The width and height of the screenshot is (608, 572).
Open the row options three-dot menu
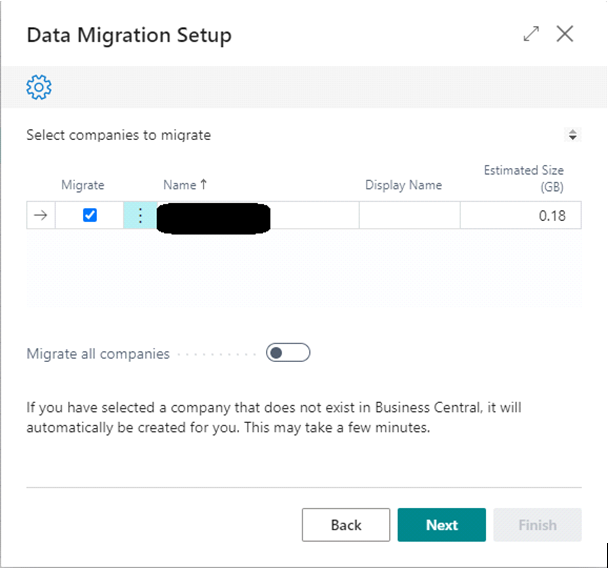(140, 215)
